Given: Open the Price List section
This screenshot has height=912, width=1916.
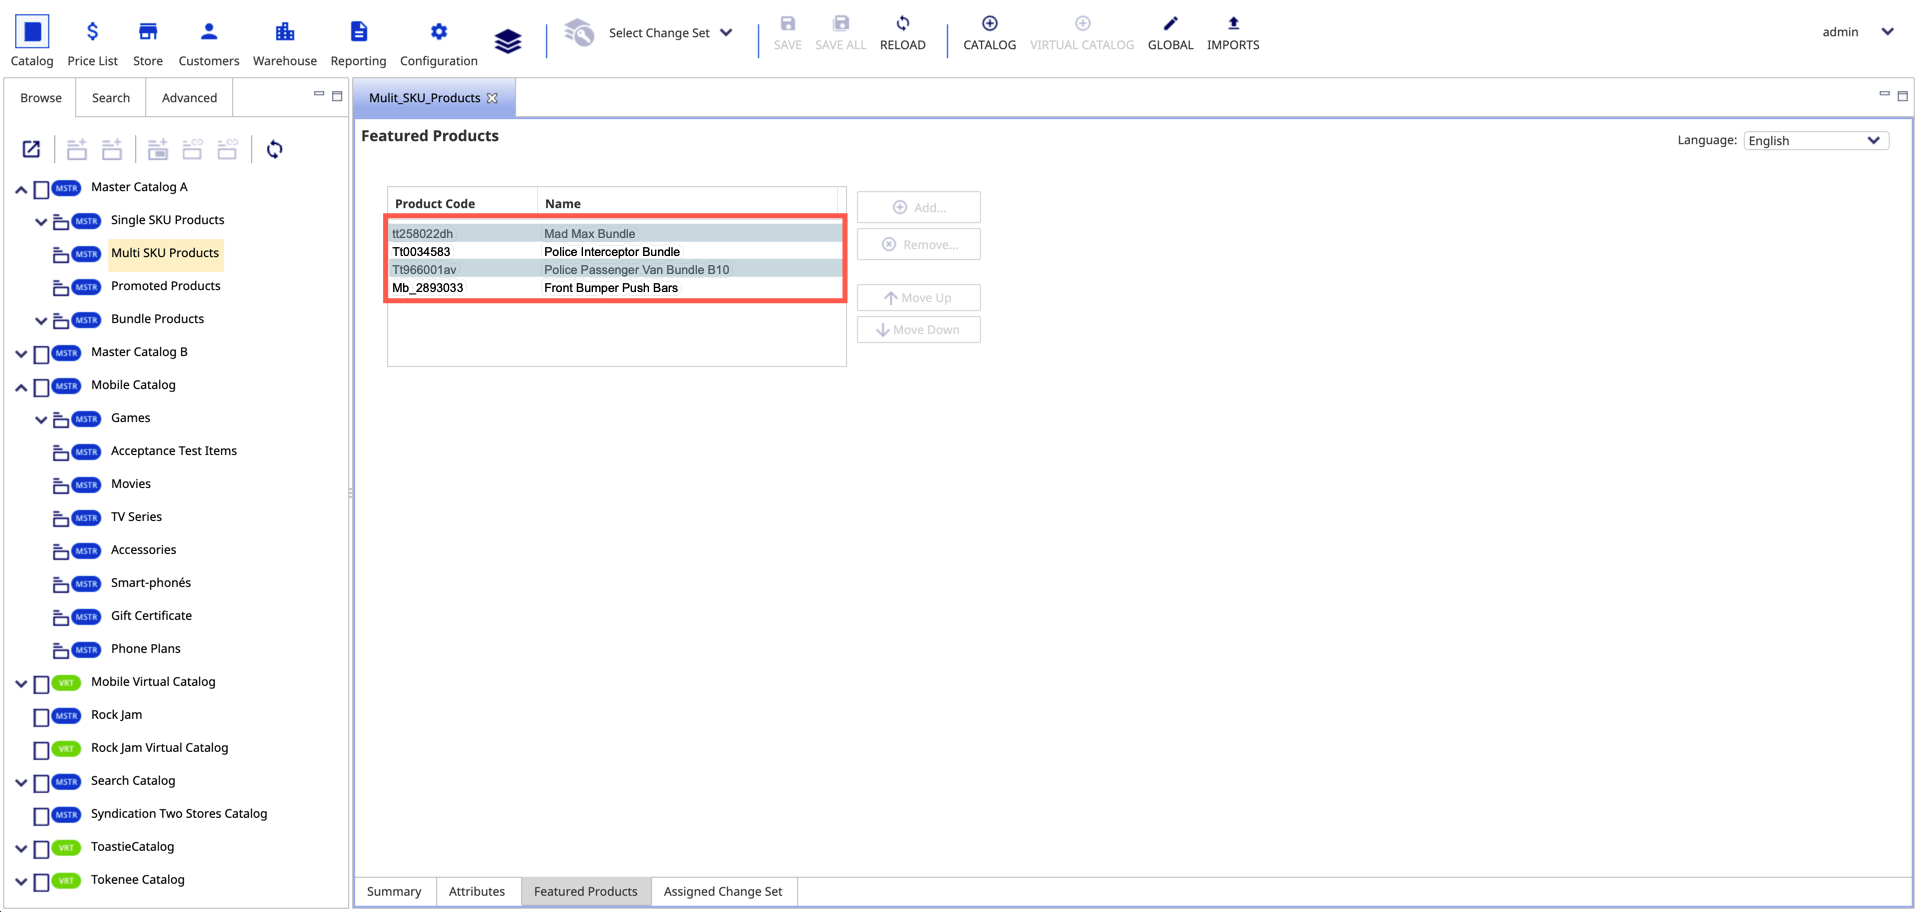Looking at the screenshot, I should (92, 43).
